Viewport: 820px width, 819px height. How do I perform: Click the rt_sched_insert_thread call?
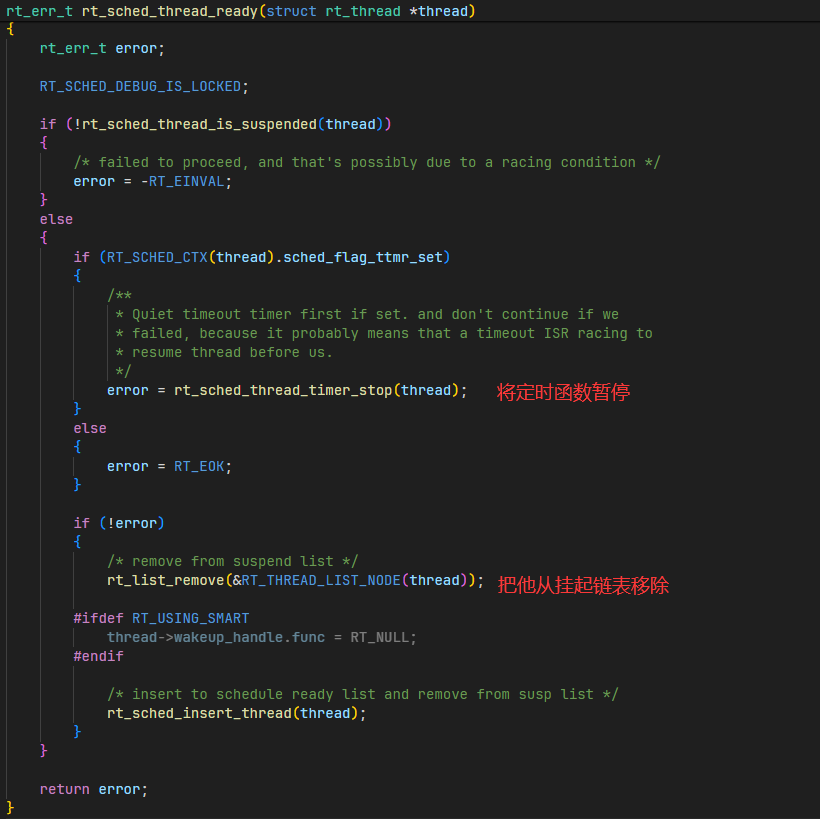[199, 713]
